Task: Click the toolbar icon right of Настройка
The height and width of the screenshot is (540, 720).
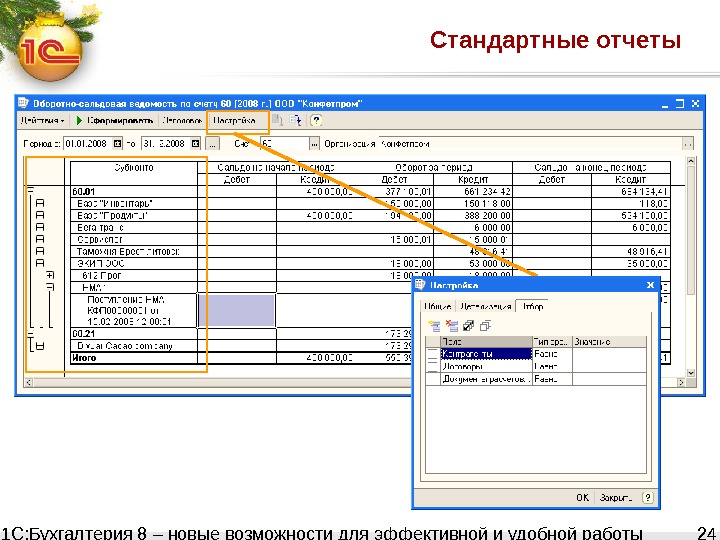Action: (277, 120)
